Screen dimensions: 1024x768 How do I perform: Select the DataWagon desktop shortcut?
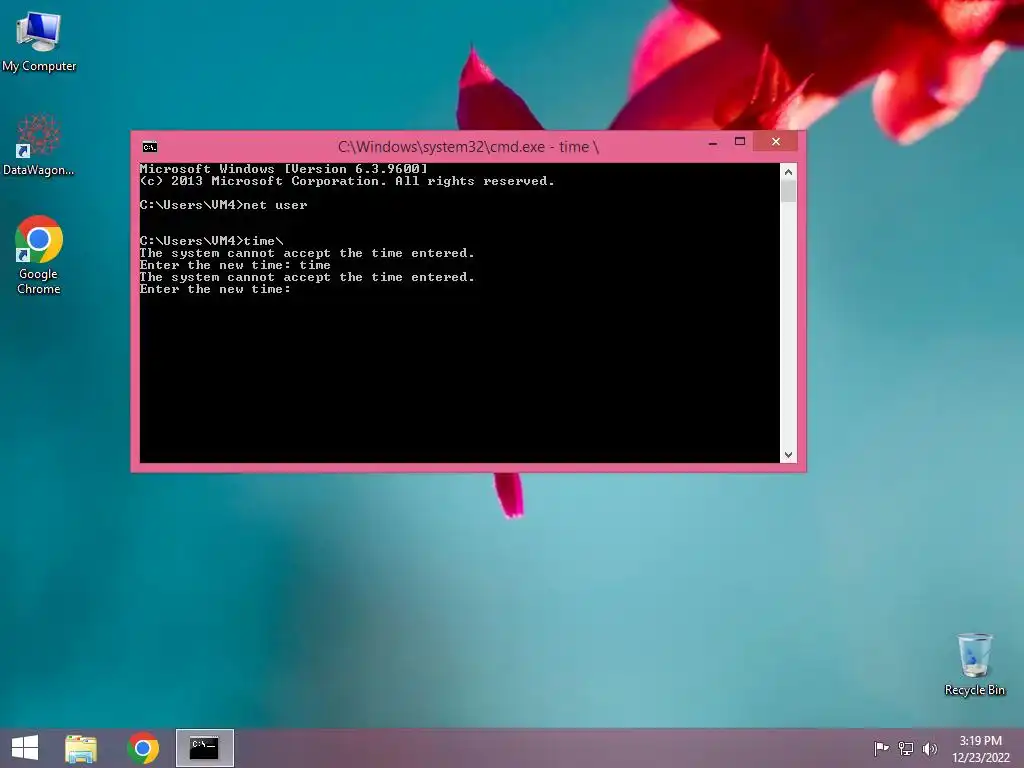[39, 146]
